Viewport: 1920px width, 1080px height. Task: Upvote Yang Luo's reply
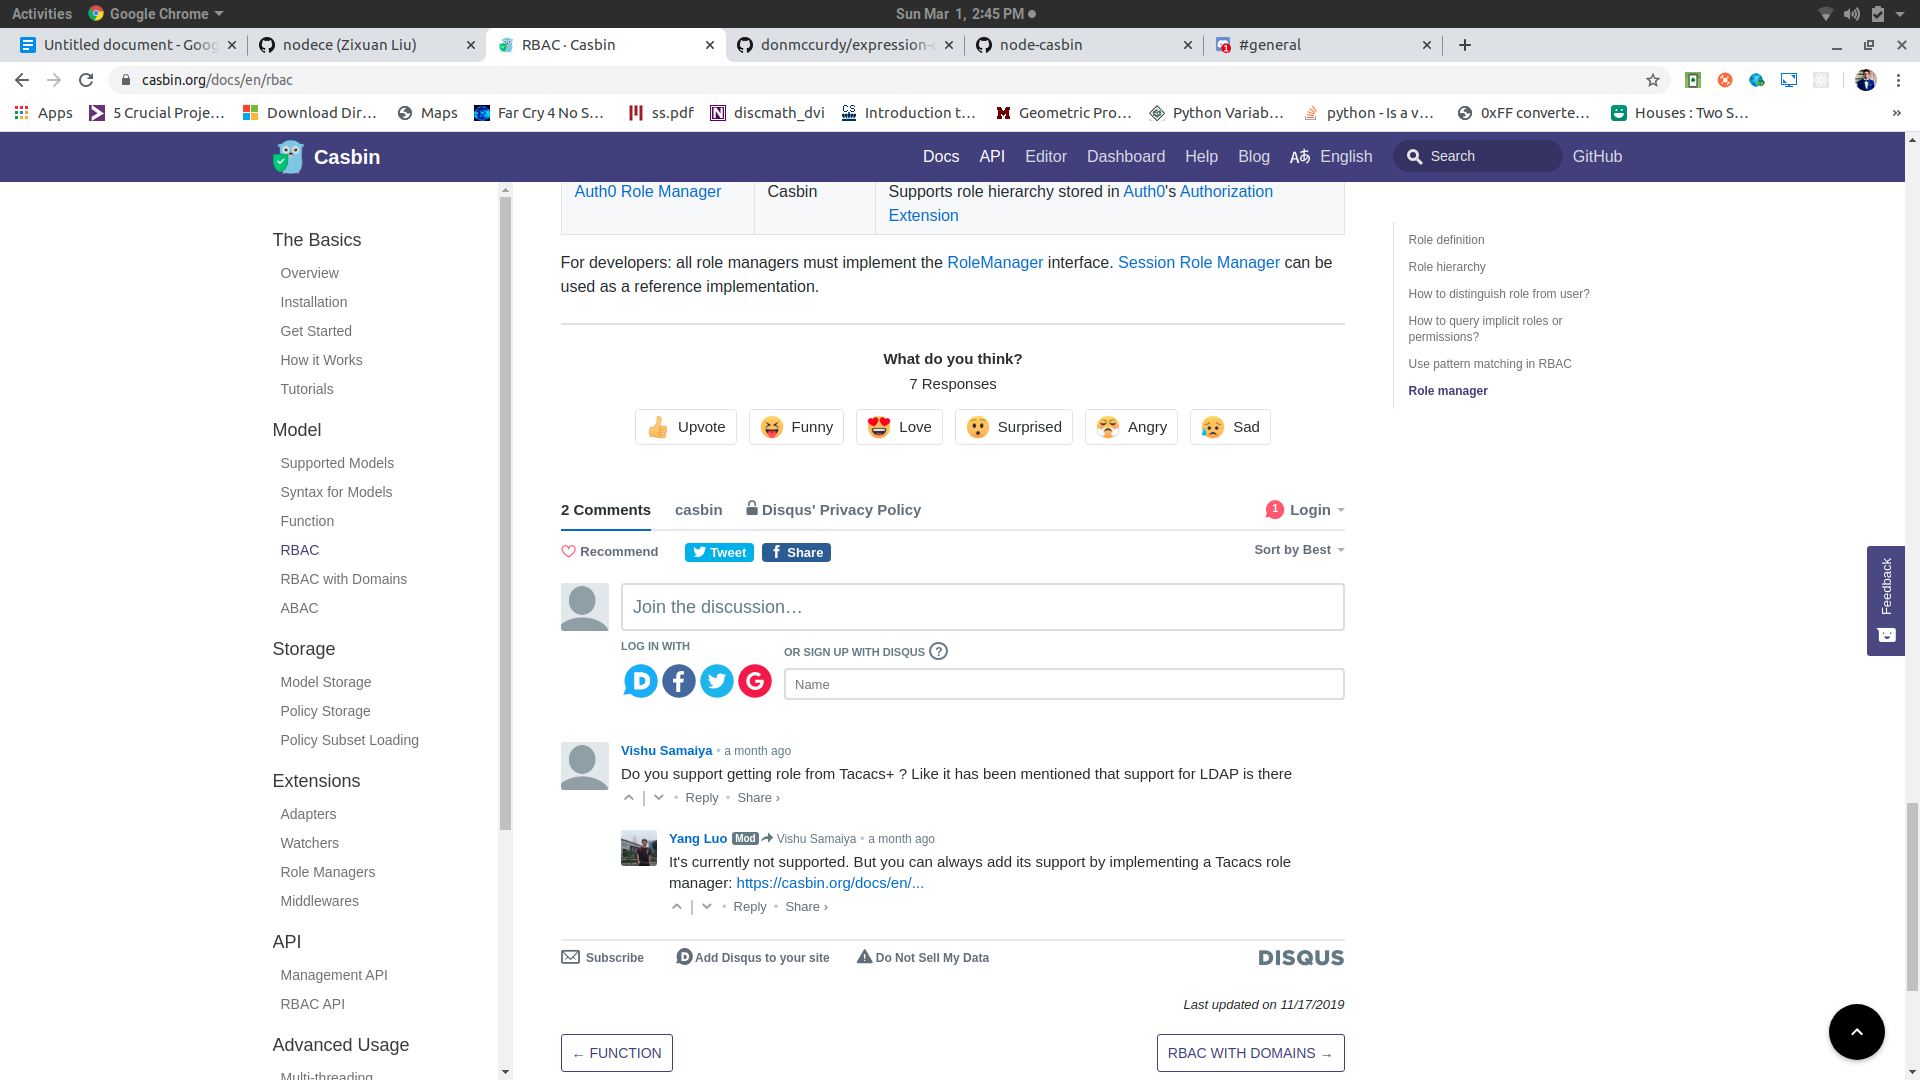point(677,906)
